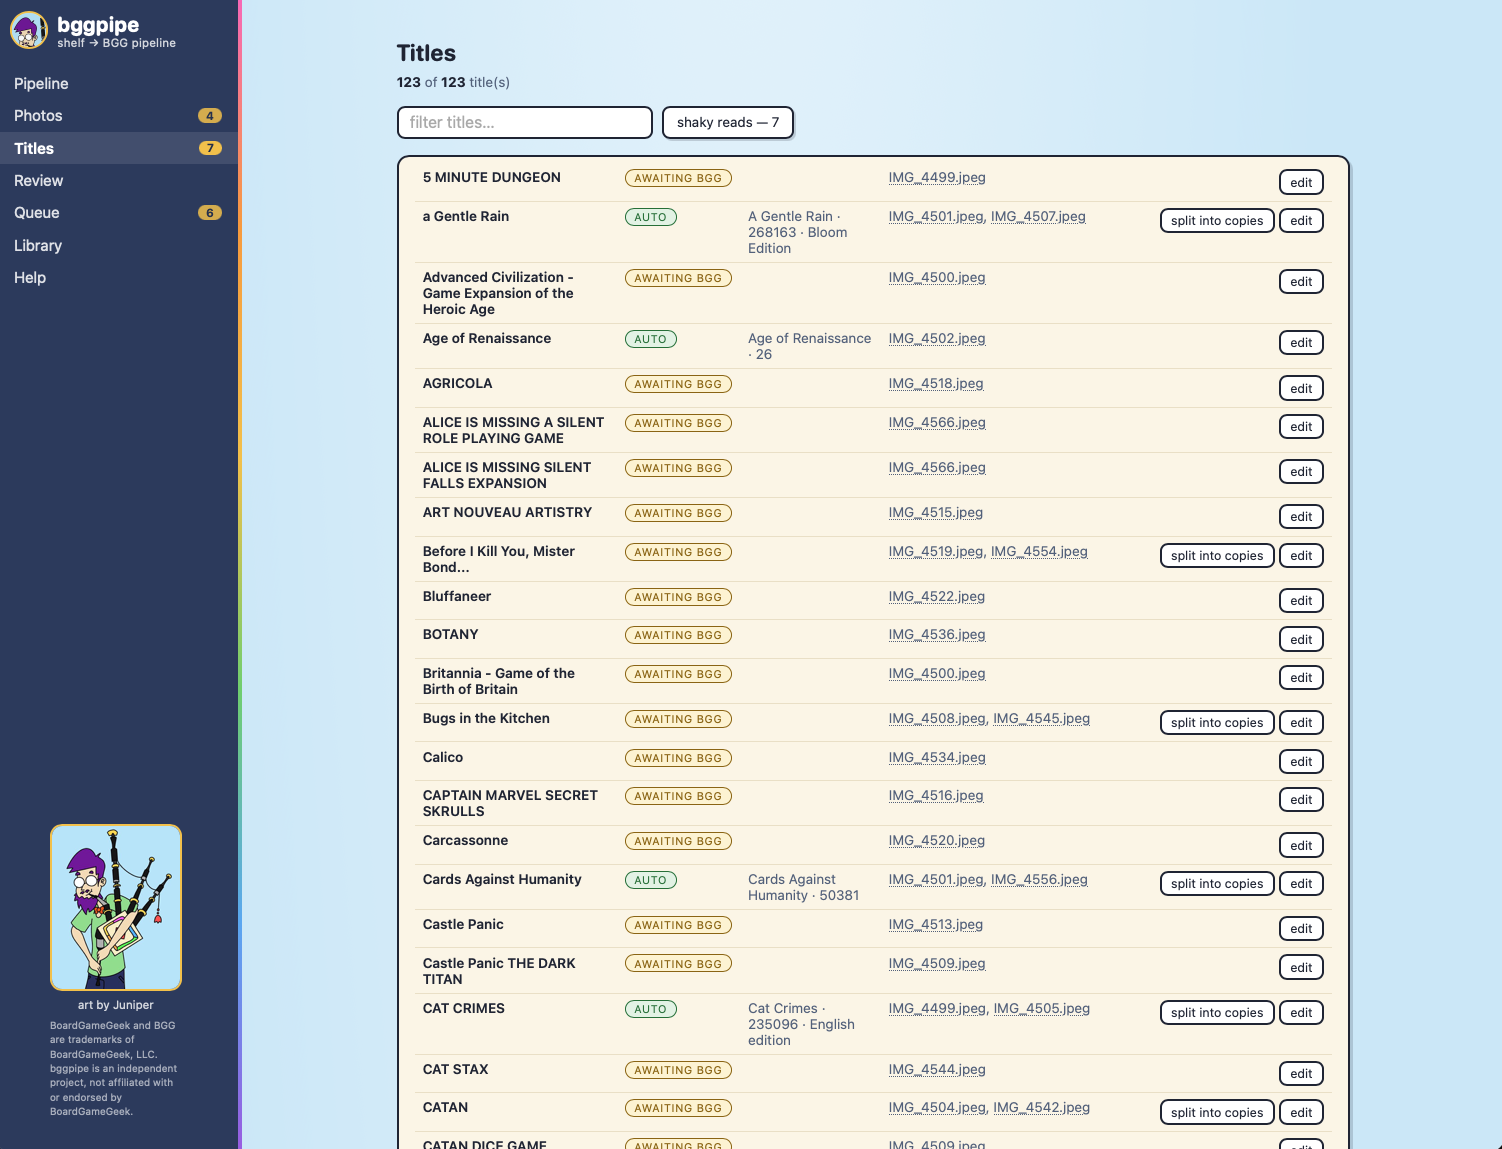Click Cards Against Humanity · 50381 match text

(804, 887)
